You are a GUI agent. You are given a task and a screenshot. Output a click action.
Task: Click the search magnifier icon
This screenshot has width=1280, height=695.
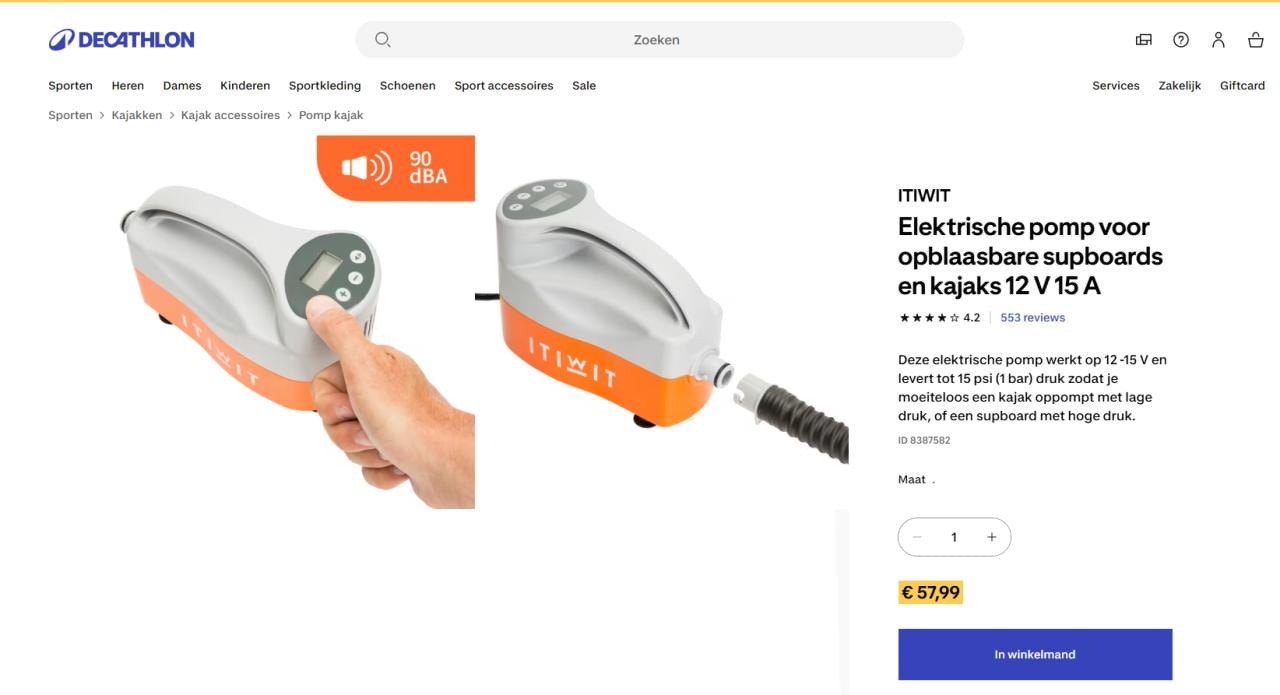point(382,40)
